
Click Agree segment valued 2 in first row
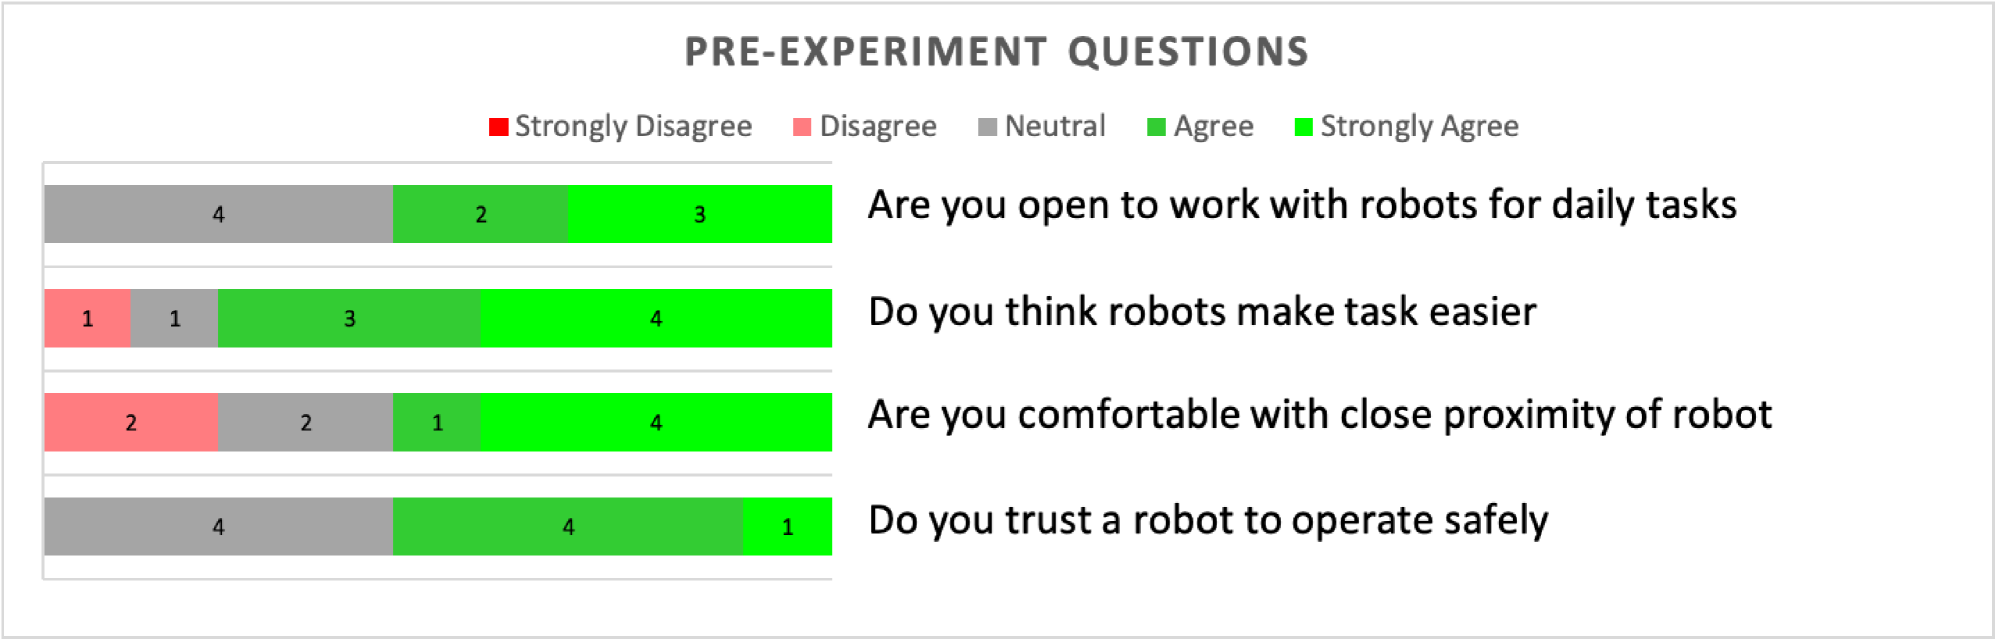[x=480, y=214]
